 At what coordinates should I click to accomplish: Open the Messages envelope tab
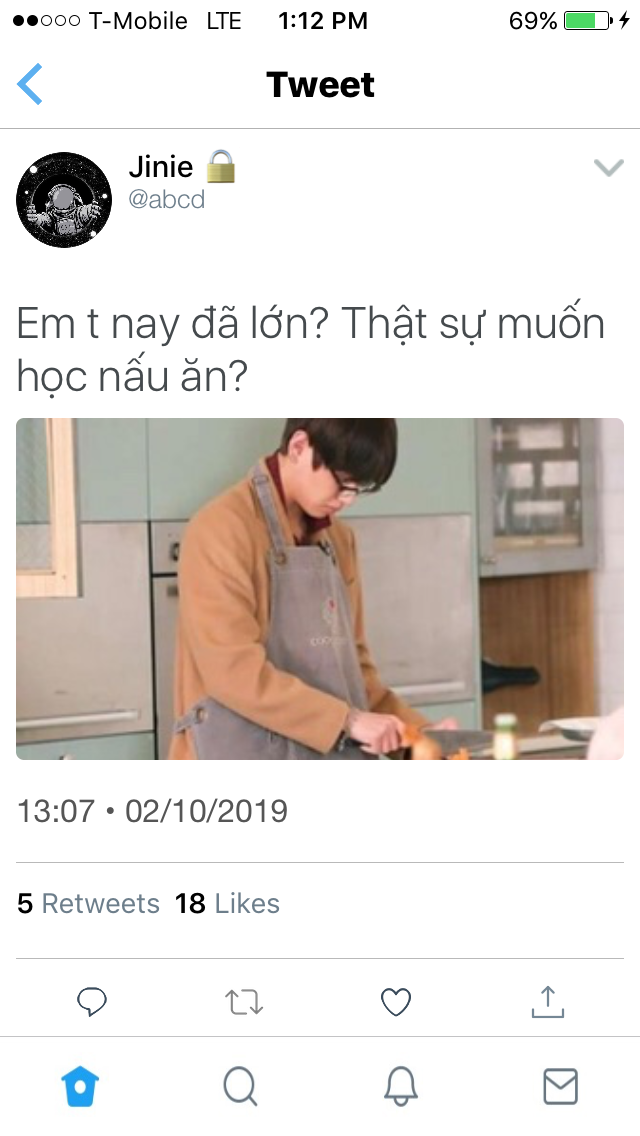tap(560, 1087)
